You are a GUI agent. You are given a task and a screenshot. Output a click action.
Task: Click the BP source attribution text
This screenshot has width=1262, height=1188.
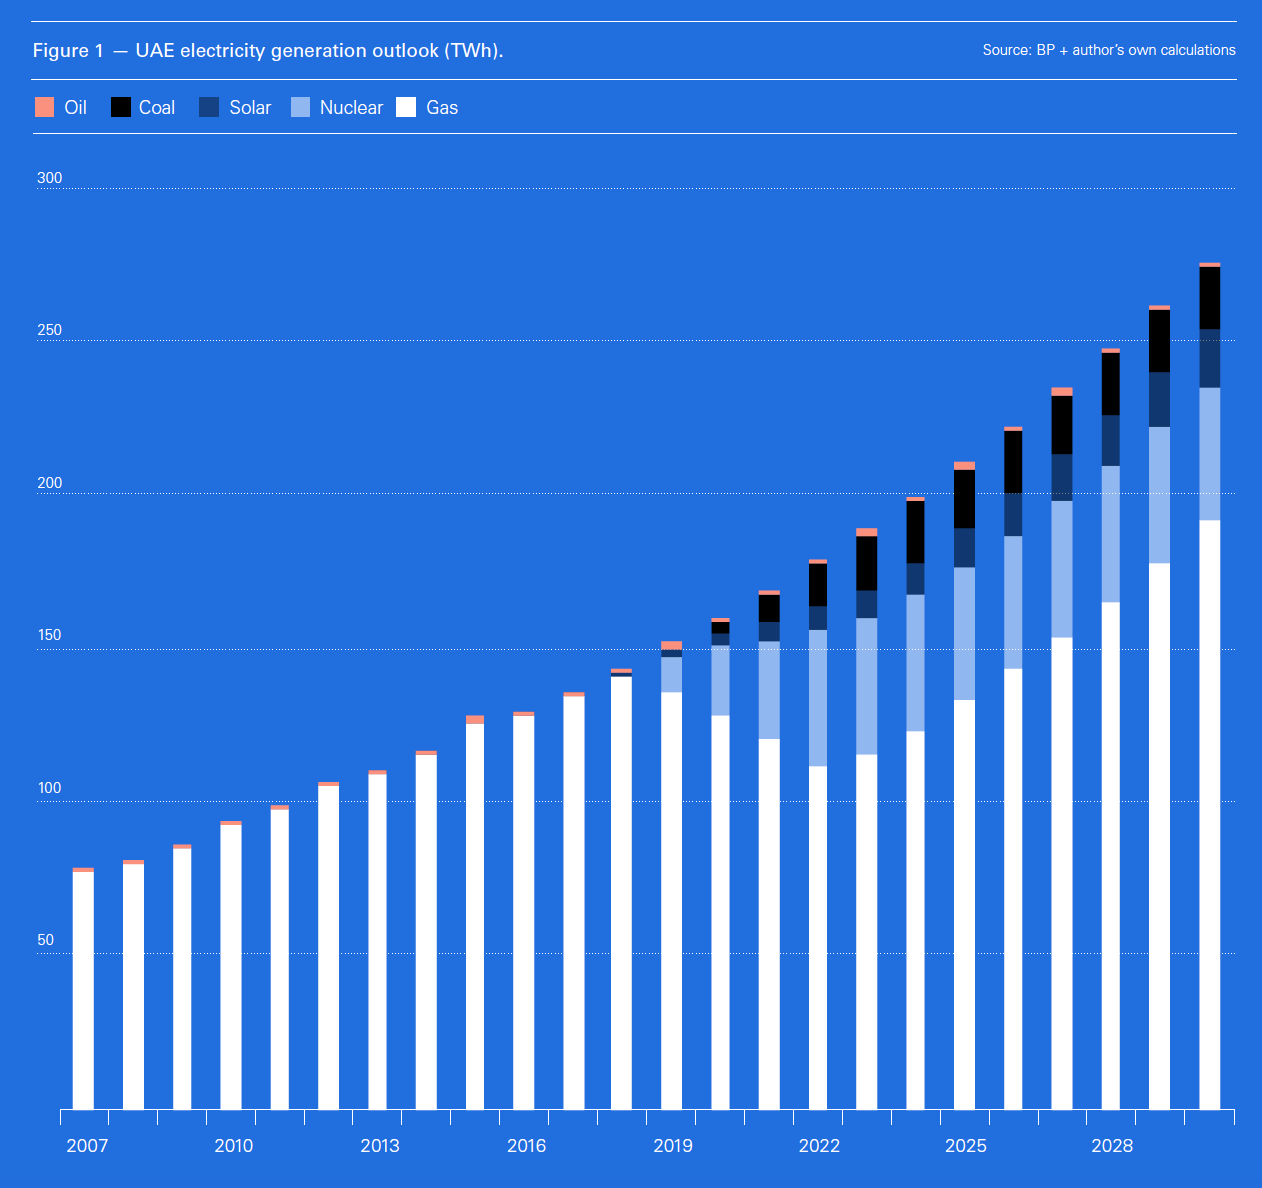[x=1108, y=50]
